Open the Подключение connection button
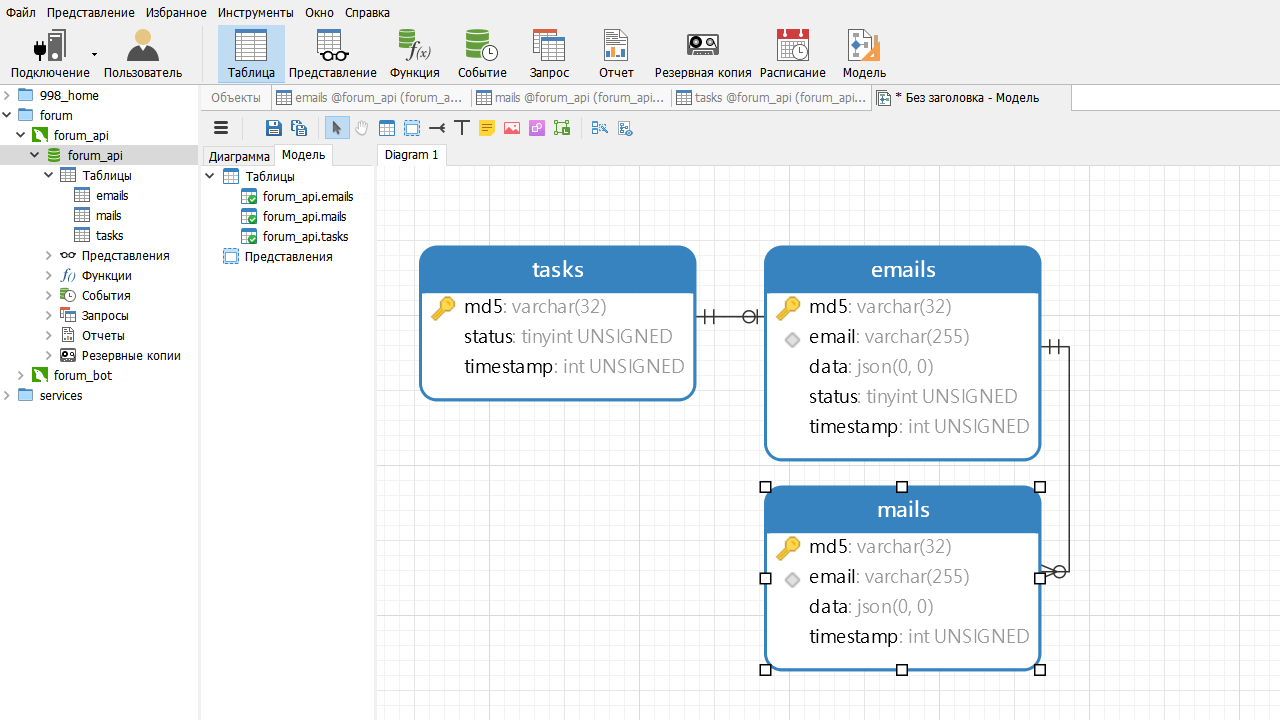Viewport: 1280px width, 720px height. coord(50,54)
